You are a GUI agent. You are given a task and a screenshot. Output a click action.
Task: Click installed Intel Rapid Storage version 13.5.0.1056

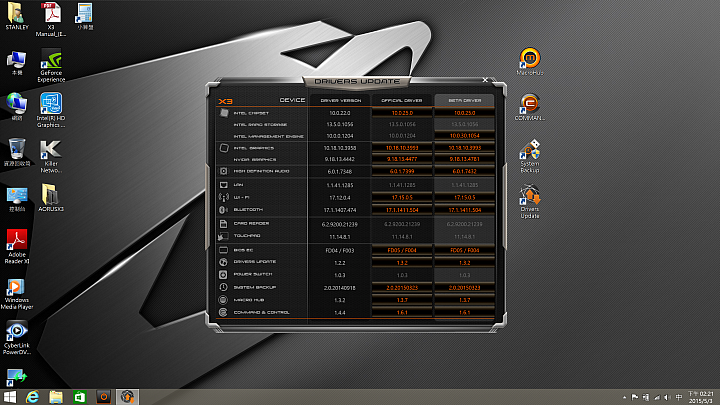pos(340,124)
